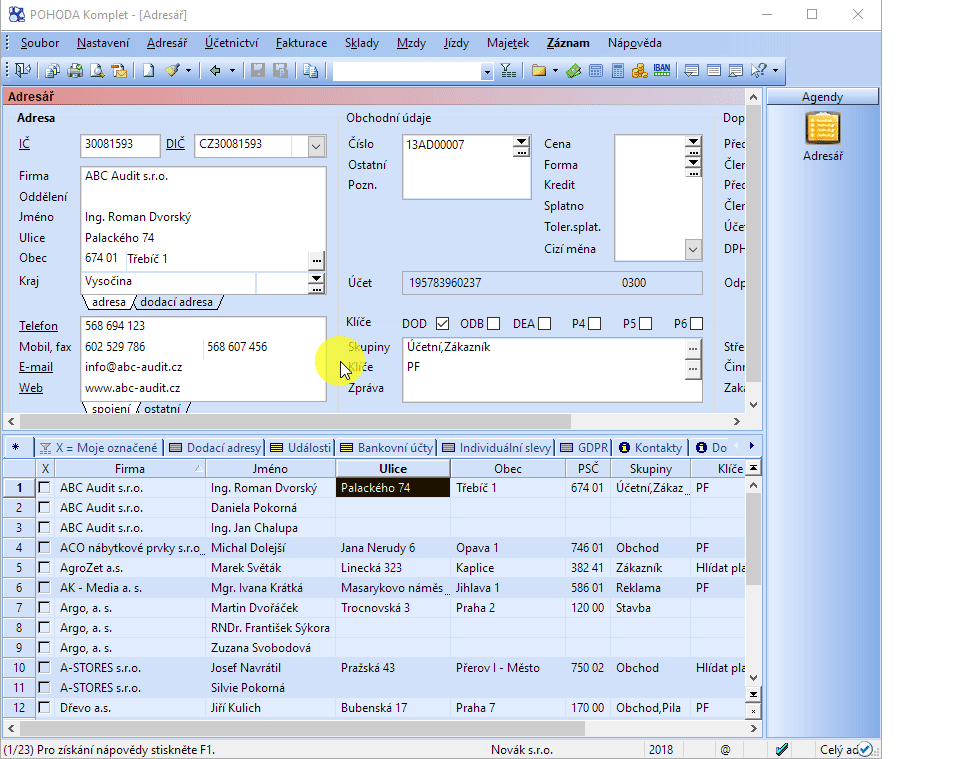Click the copy record icon
The width and height of the screenshot is (973, 759).
(x=310, y=71)
